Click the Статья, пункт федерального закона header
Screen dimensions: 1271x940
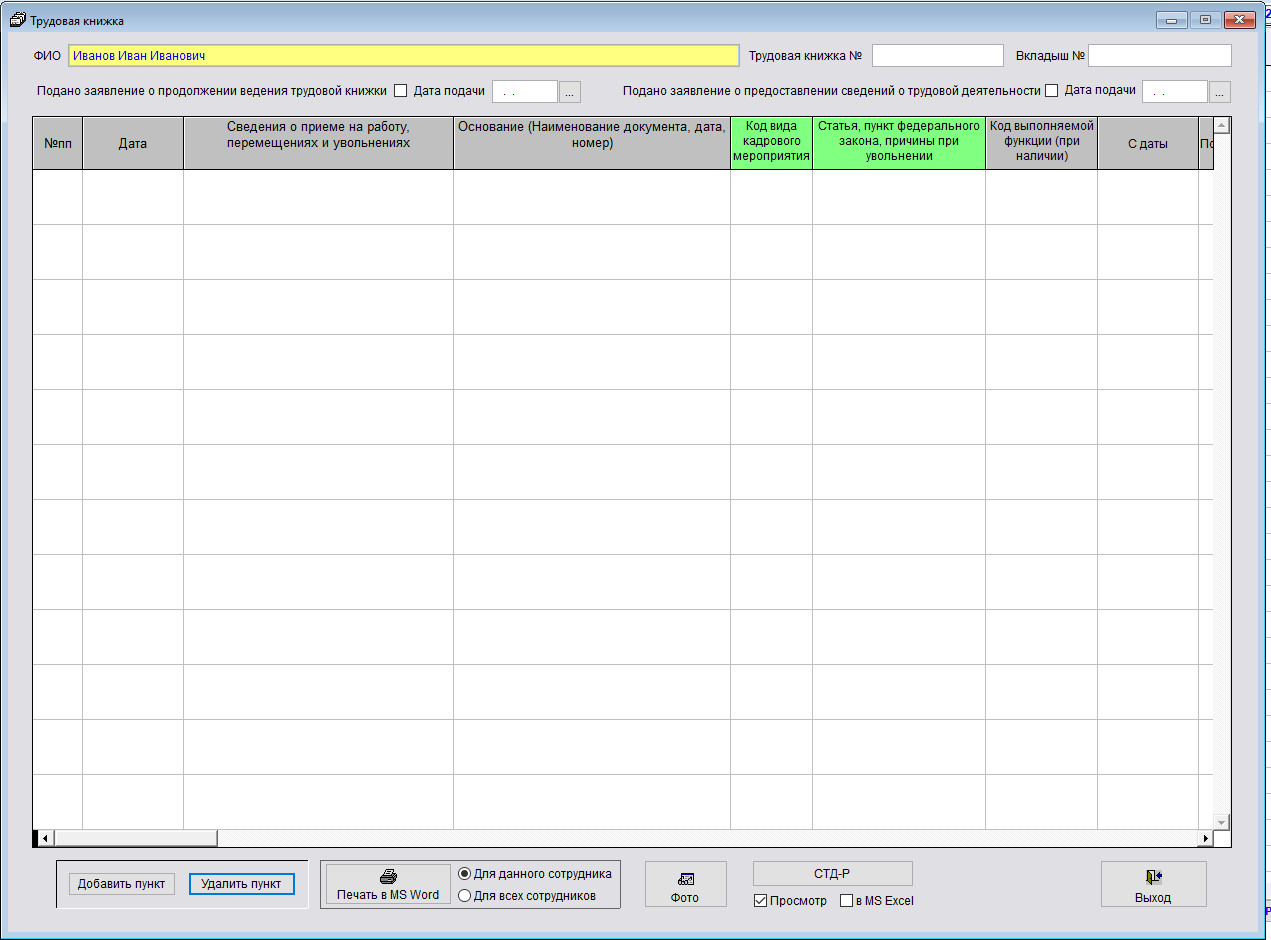tap(899, 143)
